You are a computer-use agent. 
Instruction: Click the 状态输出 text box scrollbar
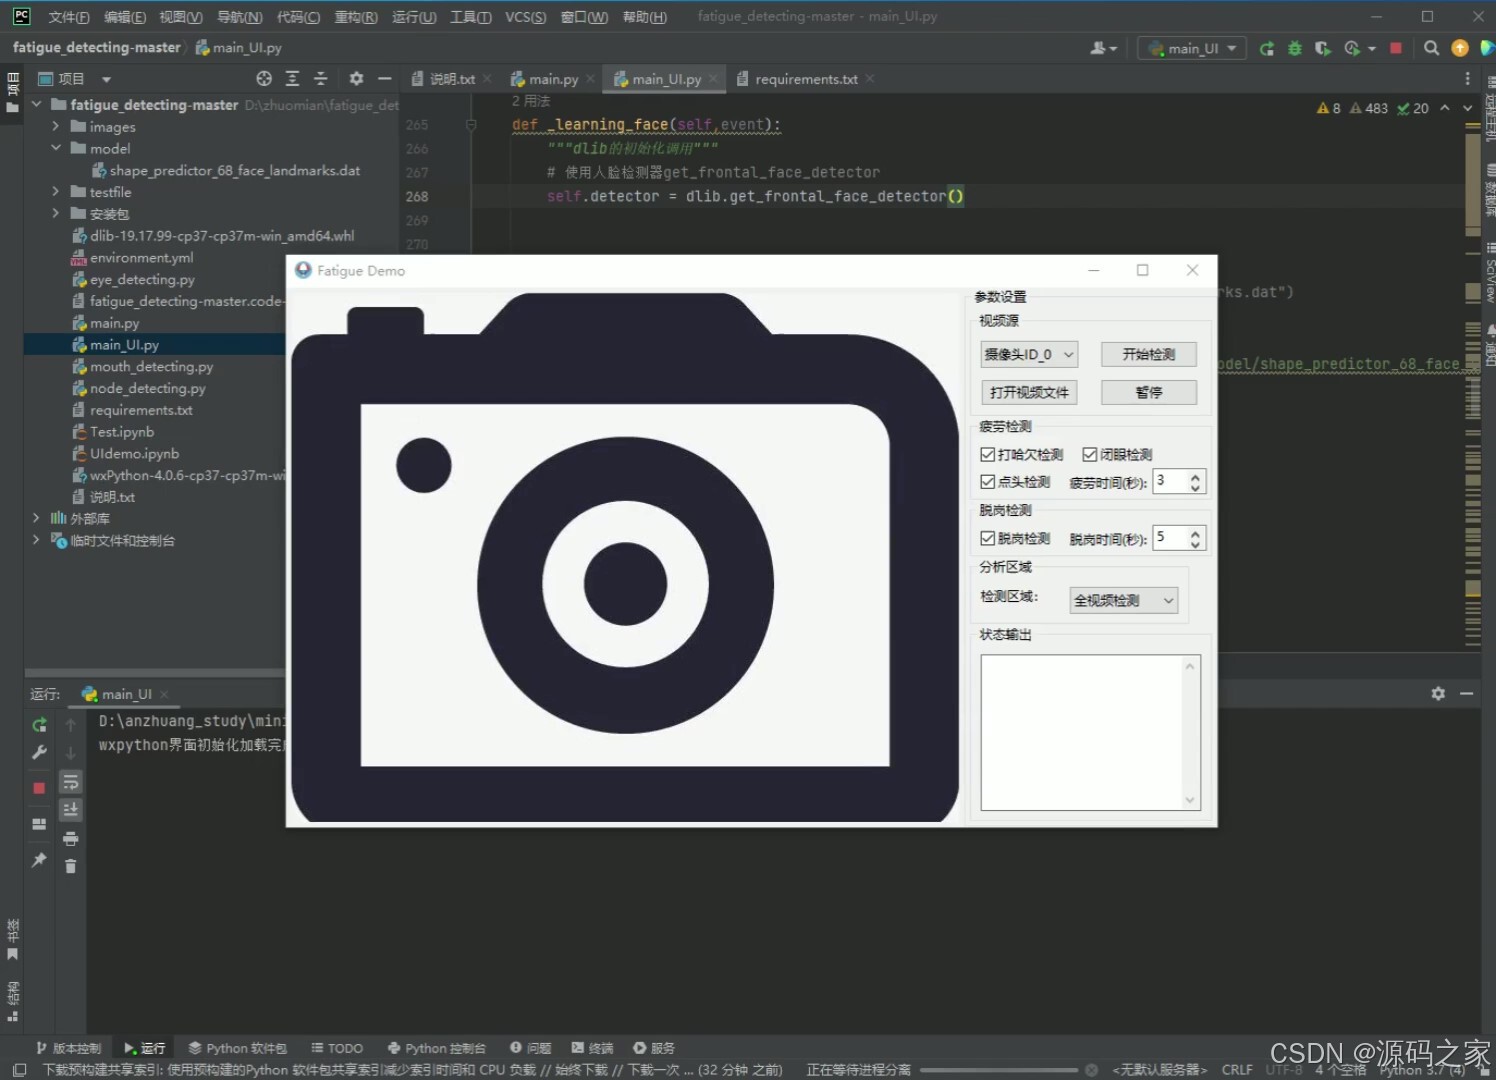[1190, 732]
